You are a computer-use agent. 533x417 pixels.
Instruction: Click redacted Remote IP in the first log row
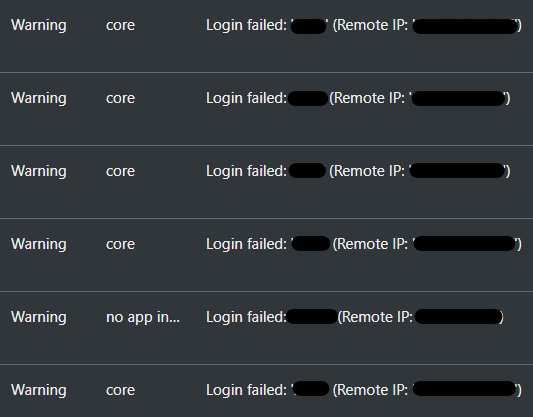(465, 26)
